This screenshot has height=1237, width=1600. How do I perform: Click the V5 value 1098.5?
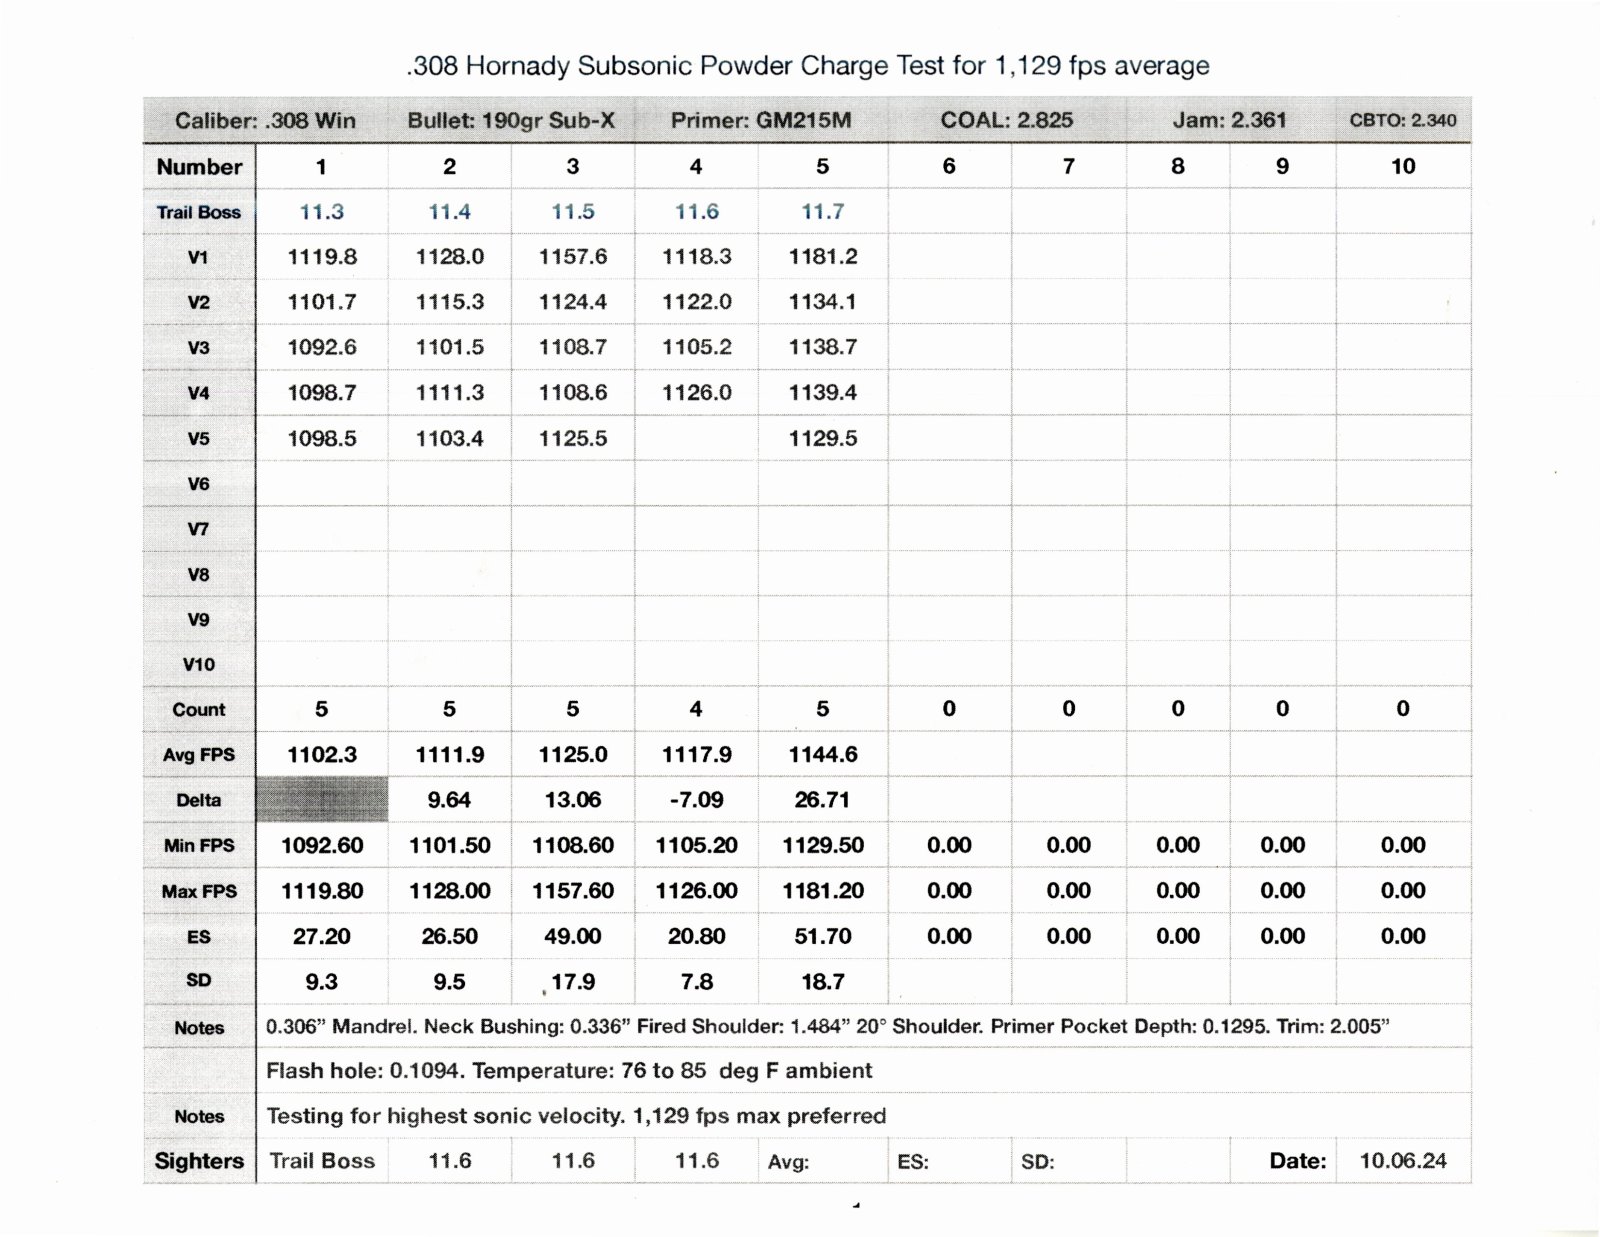322,439
